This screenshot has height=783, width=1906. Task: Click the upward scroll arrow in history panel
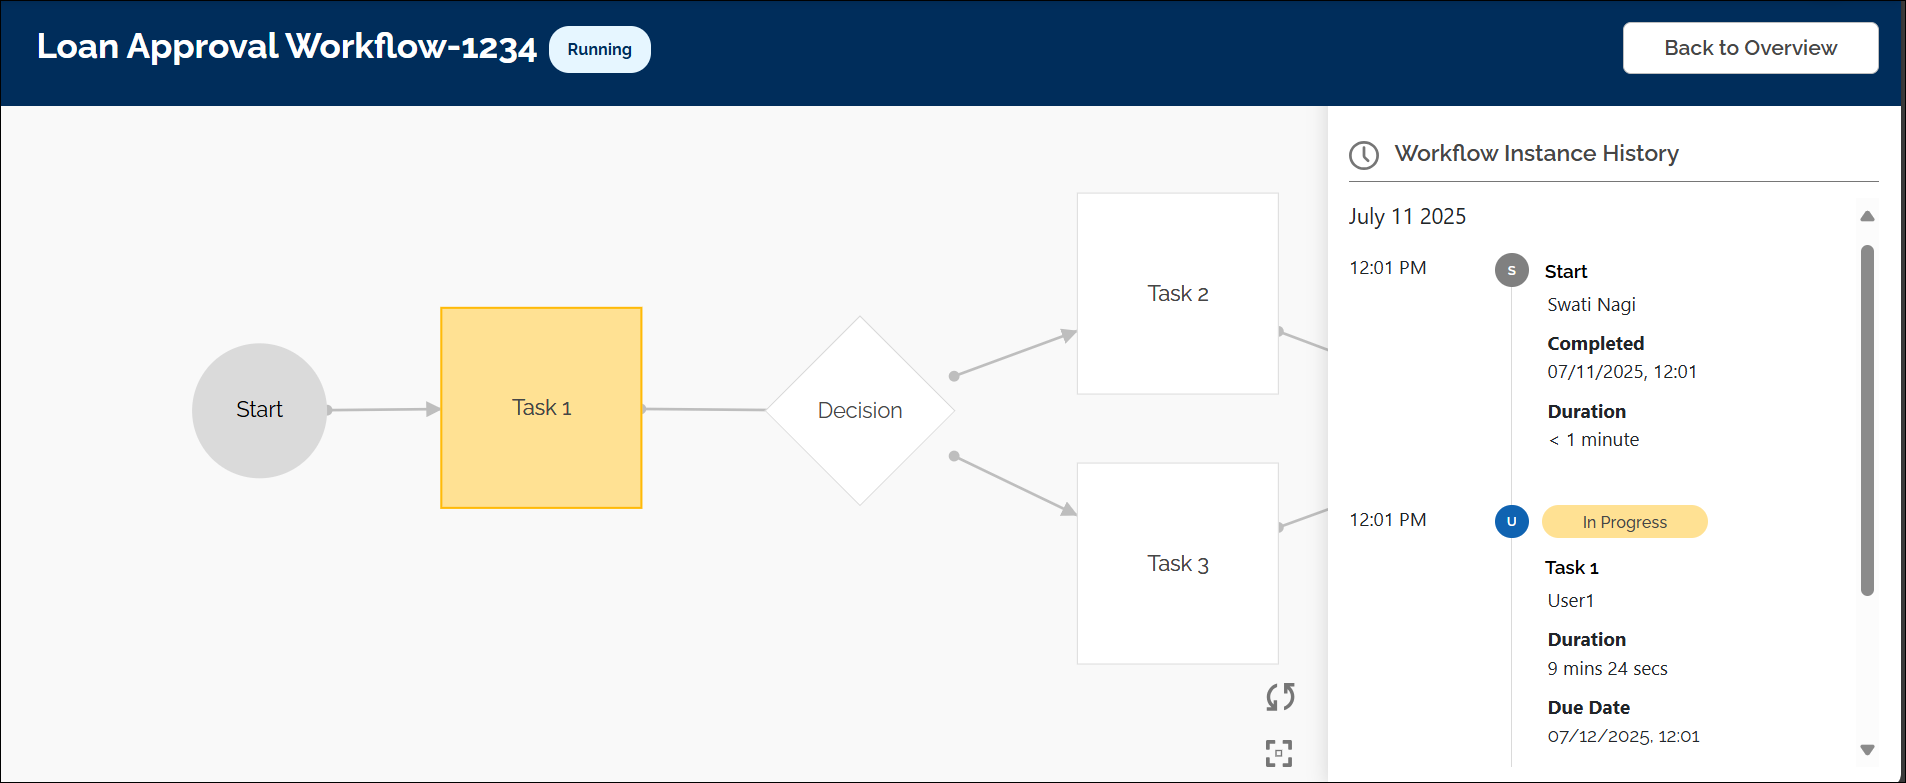(x=1867, y=216)
